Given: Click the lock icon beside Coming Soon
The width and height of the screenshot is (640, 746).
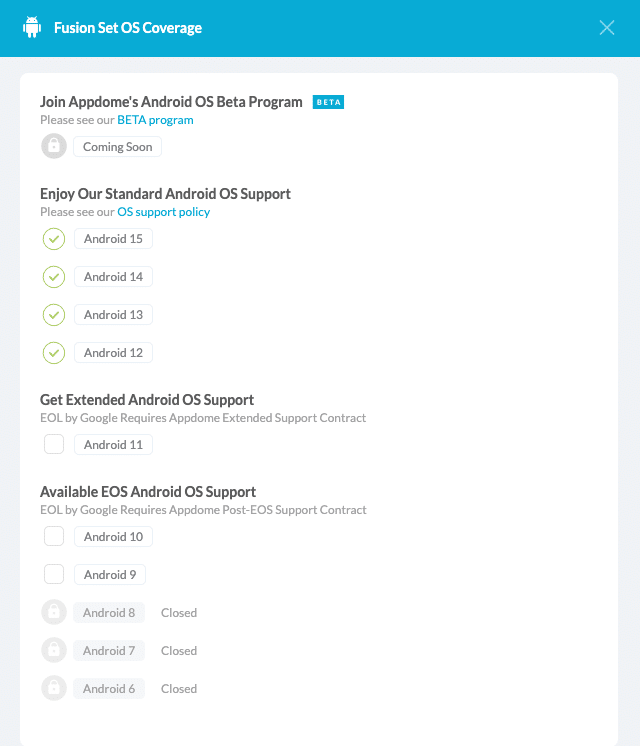Looking at the screenshot, I should (x=54, y=146).
